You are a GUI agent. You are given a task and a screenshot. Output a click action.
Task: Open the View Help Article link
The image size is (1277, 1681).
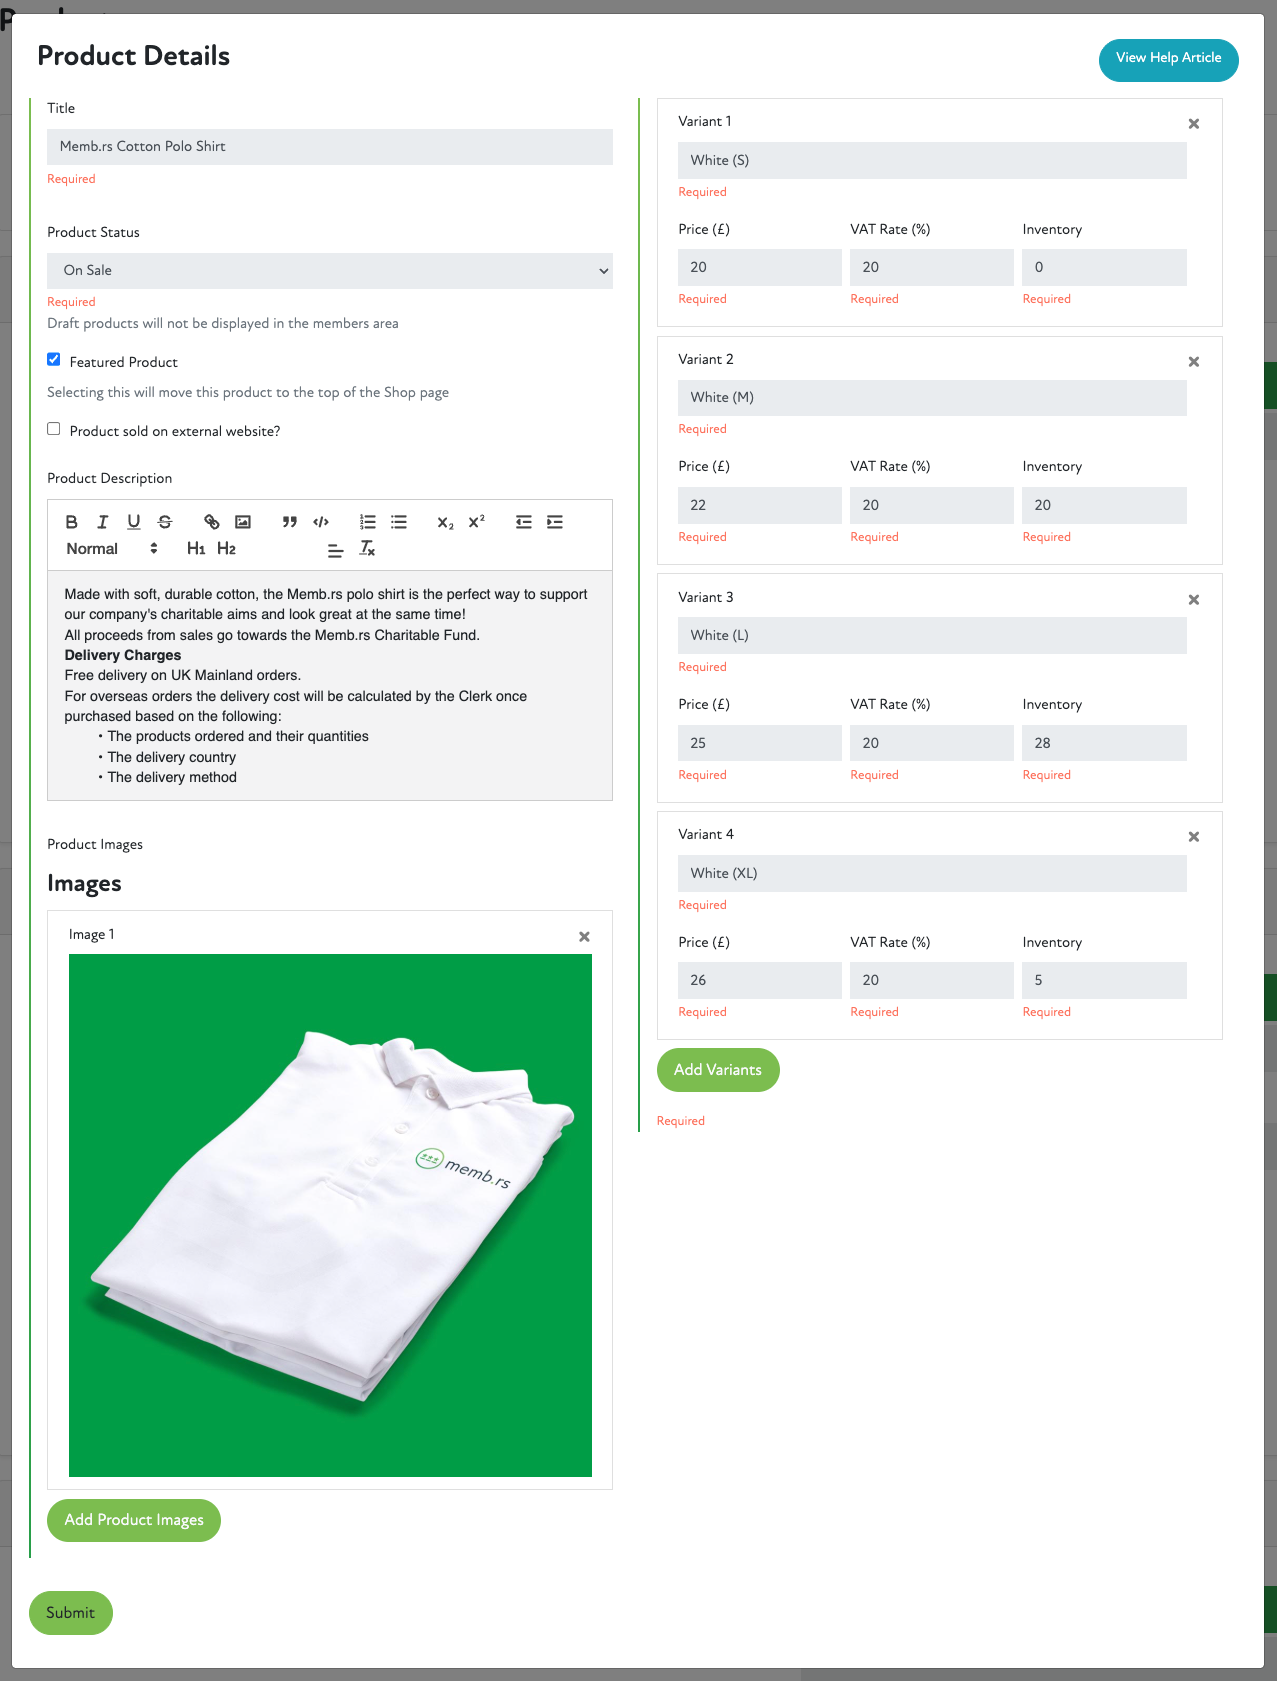[1168, 59]
